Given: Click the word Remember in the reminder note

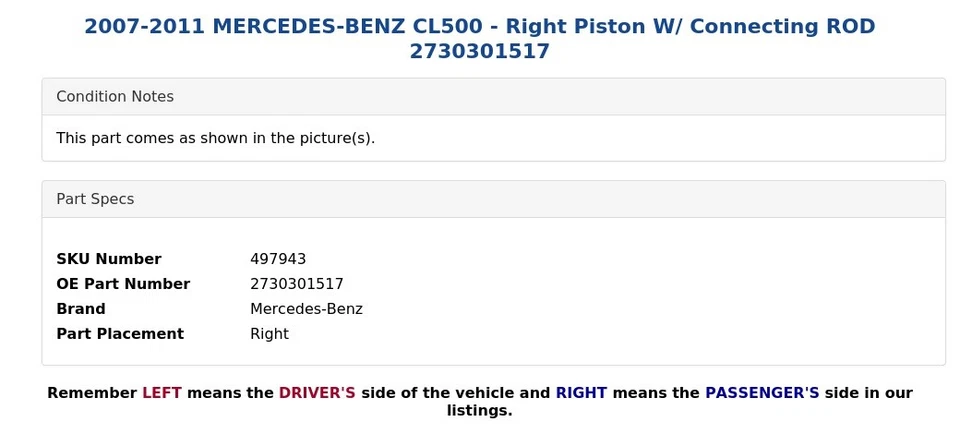Looking at the screenshot, I should (92, 393).
